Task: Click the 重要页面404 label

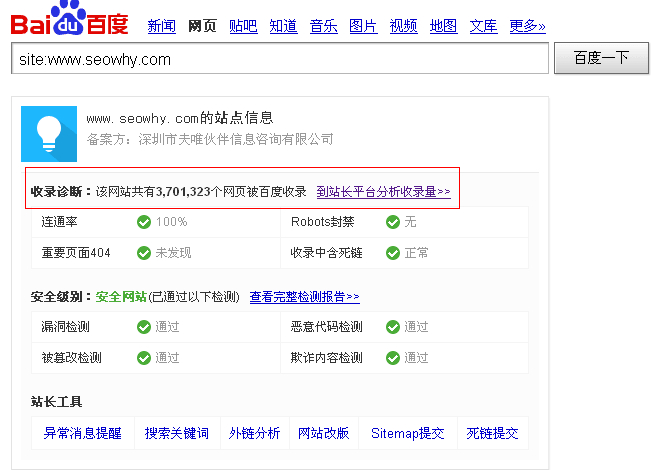Action: 76,253
